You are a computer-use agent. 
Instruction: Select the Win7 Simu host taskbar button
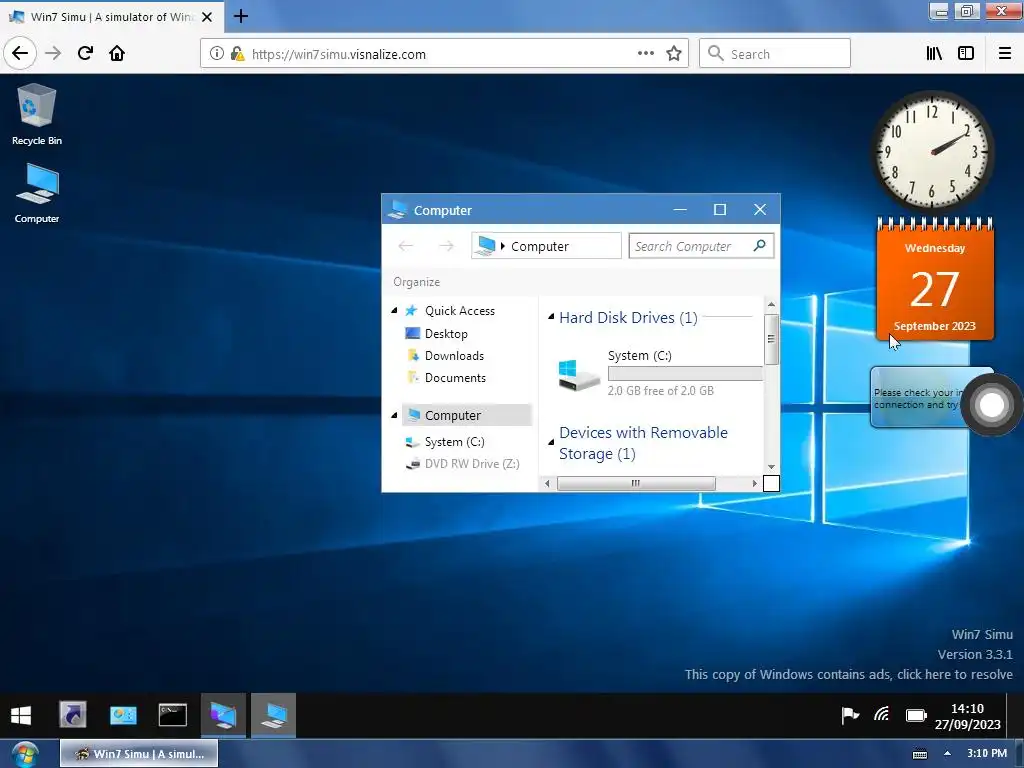point(139,754)
